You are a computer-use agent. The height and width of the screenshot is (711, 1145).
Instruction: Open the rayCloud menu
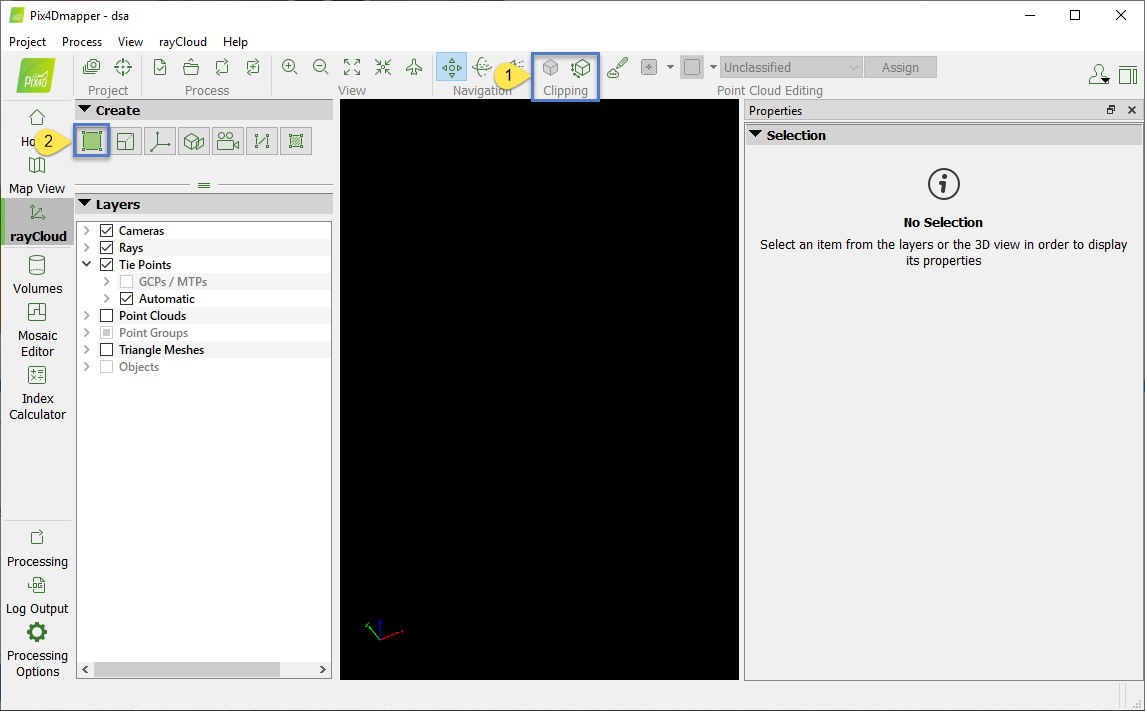click(183, 42)
